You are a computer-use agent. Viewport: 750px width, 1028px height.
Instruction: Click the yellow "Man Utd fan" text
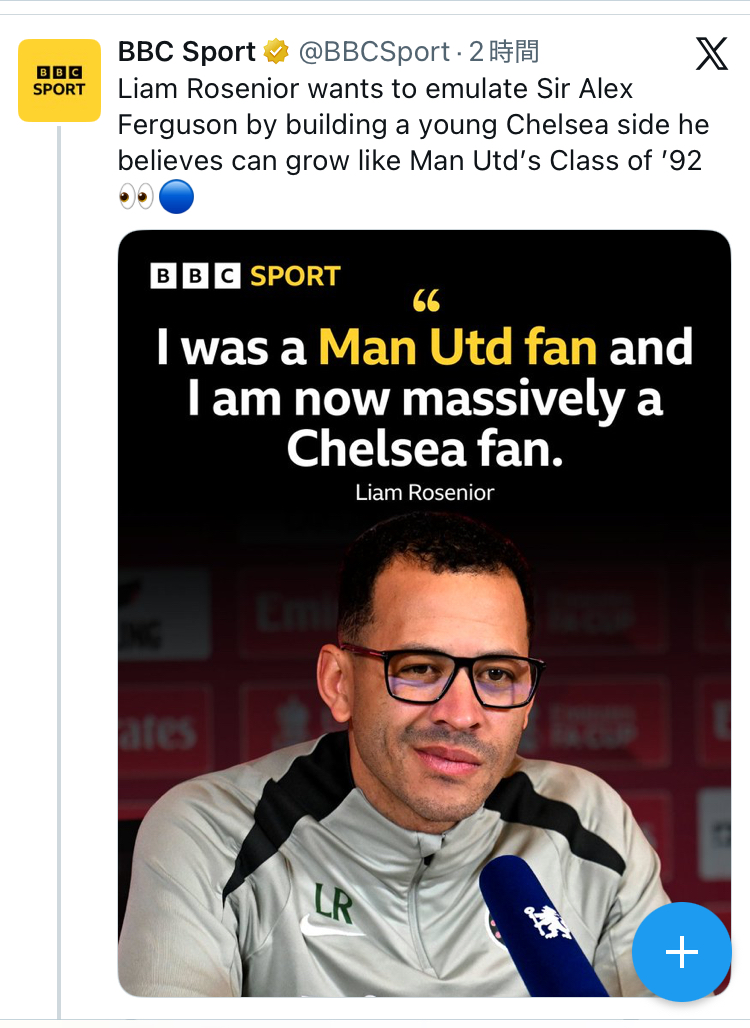[x=457, y=348]
